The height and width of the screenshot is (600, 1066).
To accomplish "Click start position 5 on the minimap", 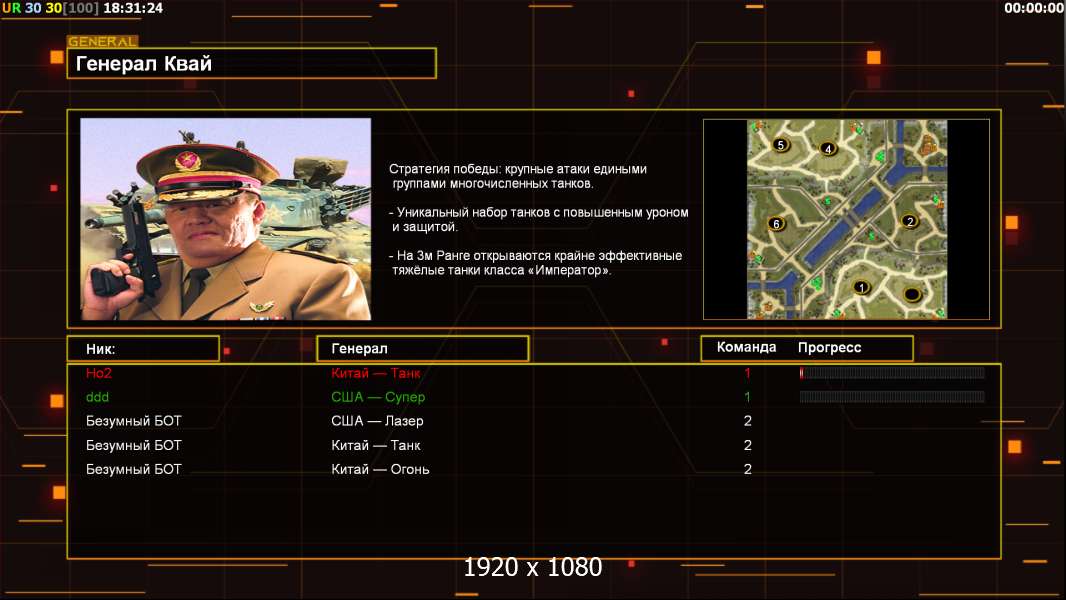I will tap(780, 145).
